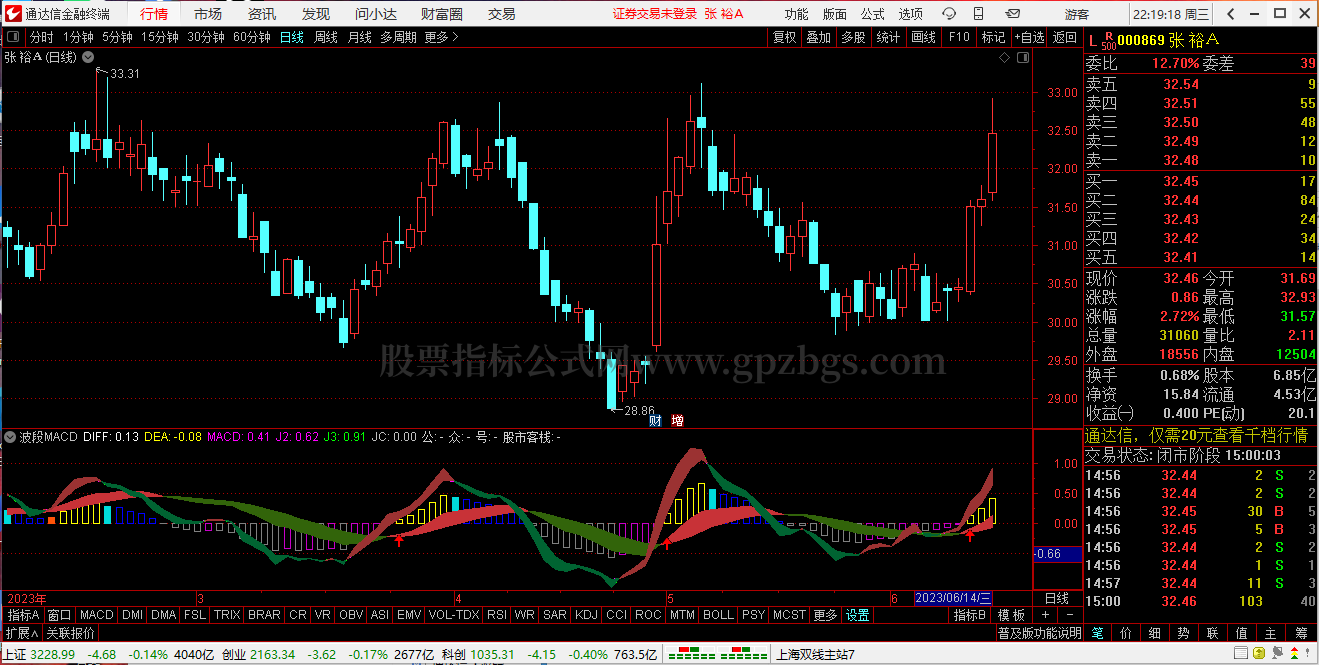The height and width of the screenshot is (665, 1319).
Task: Click the 返回 back button
Action: 1064,37
